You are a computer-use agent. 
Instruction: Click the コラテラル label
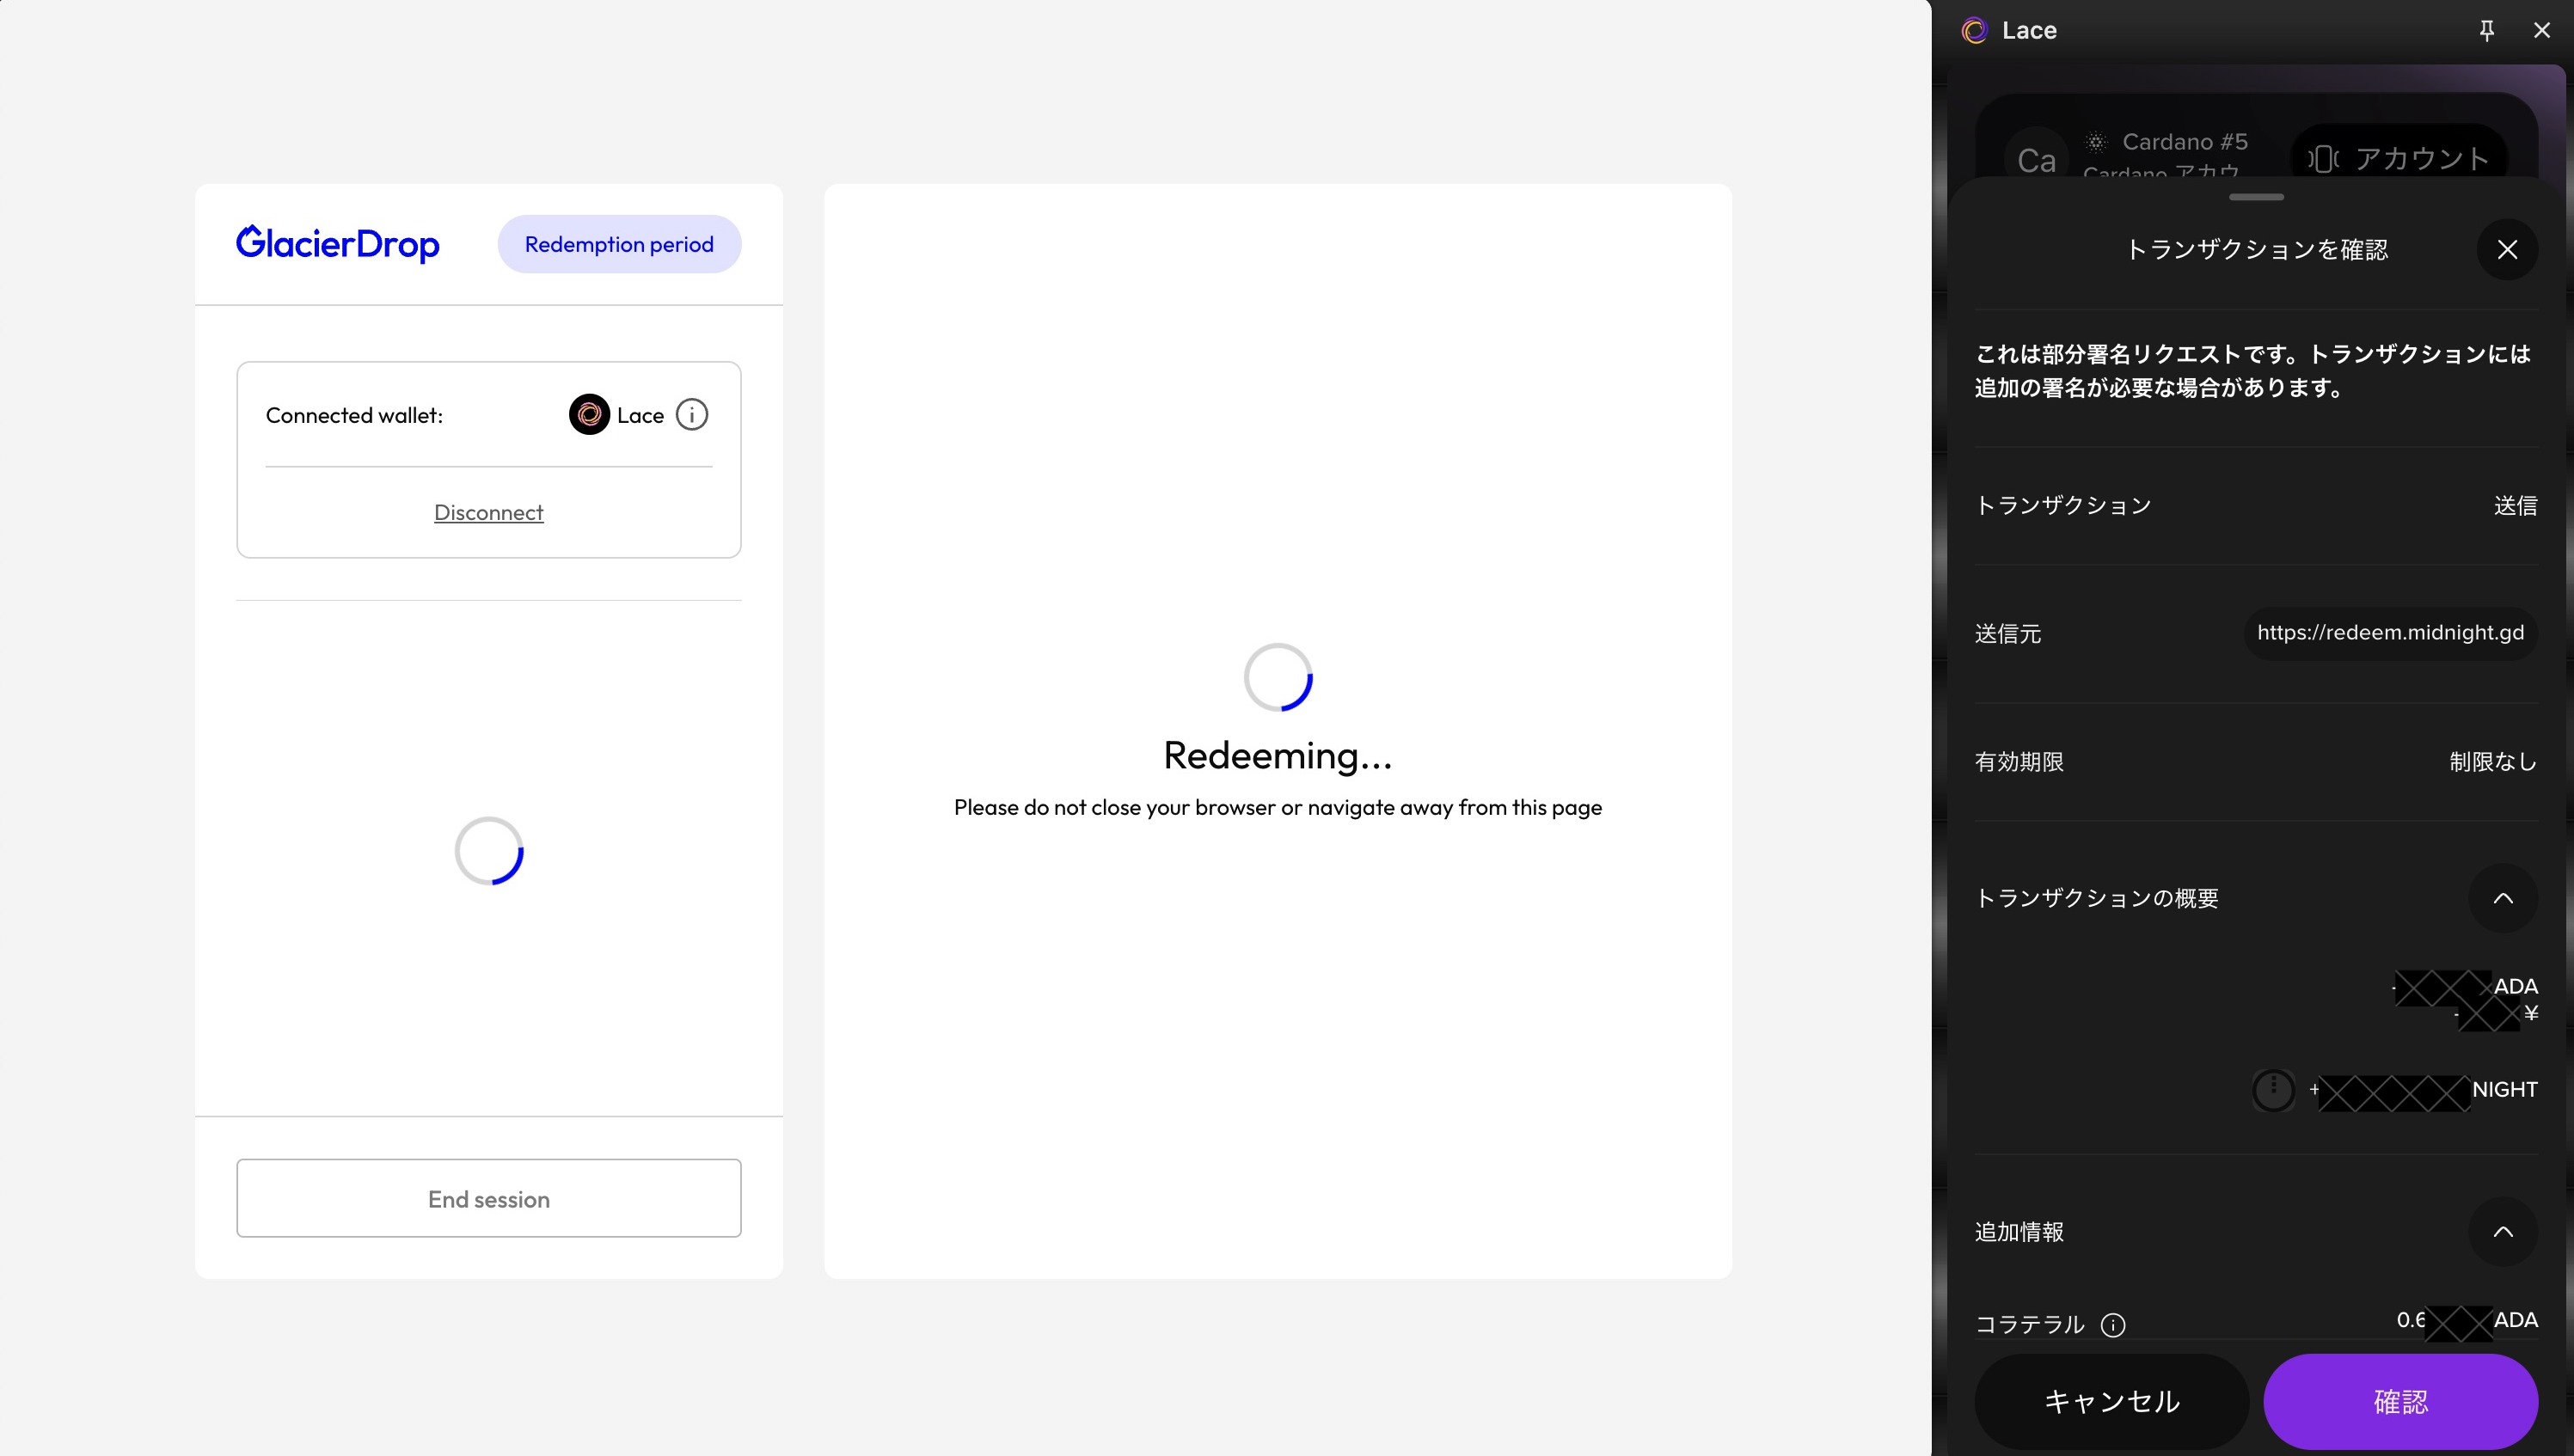pos(2030,1324)
